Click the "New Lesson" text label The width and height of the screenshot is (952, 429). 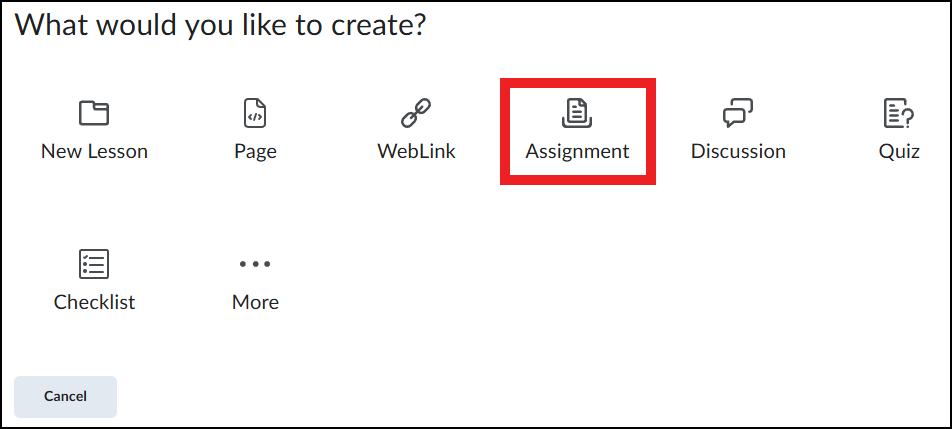(x=94, y=151)
